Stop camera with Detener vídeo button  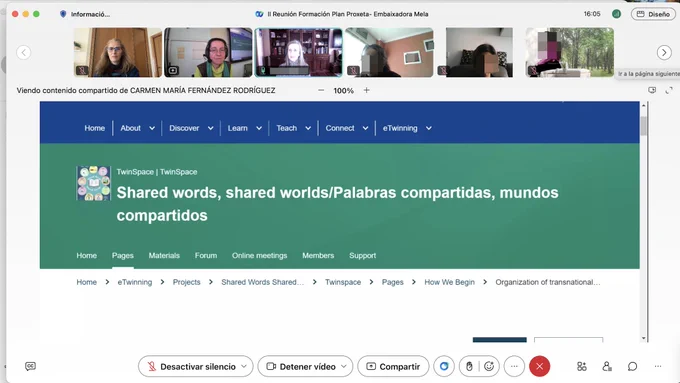[x=300, y=367]
